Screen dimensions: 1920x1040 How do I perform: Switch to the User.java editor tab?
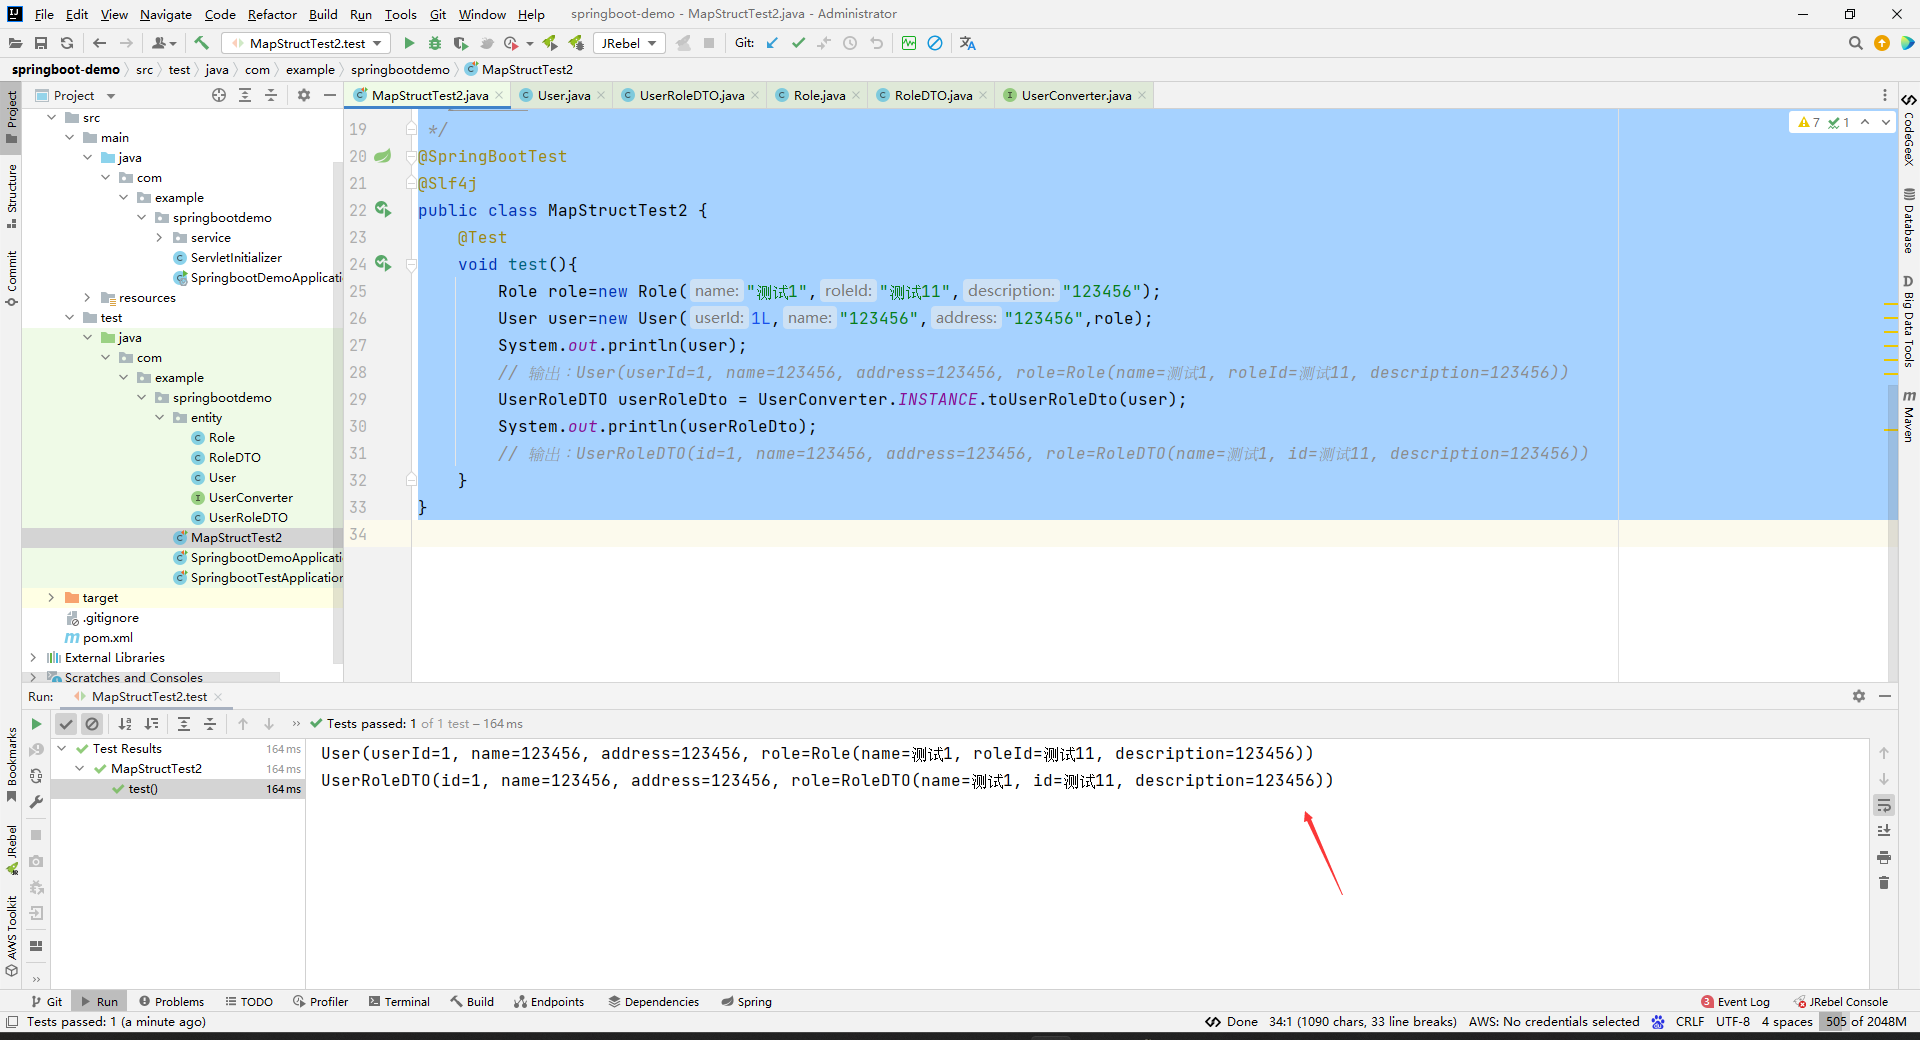563,95
